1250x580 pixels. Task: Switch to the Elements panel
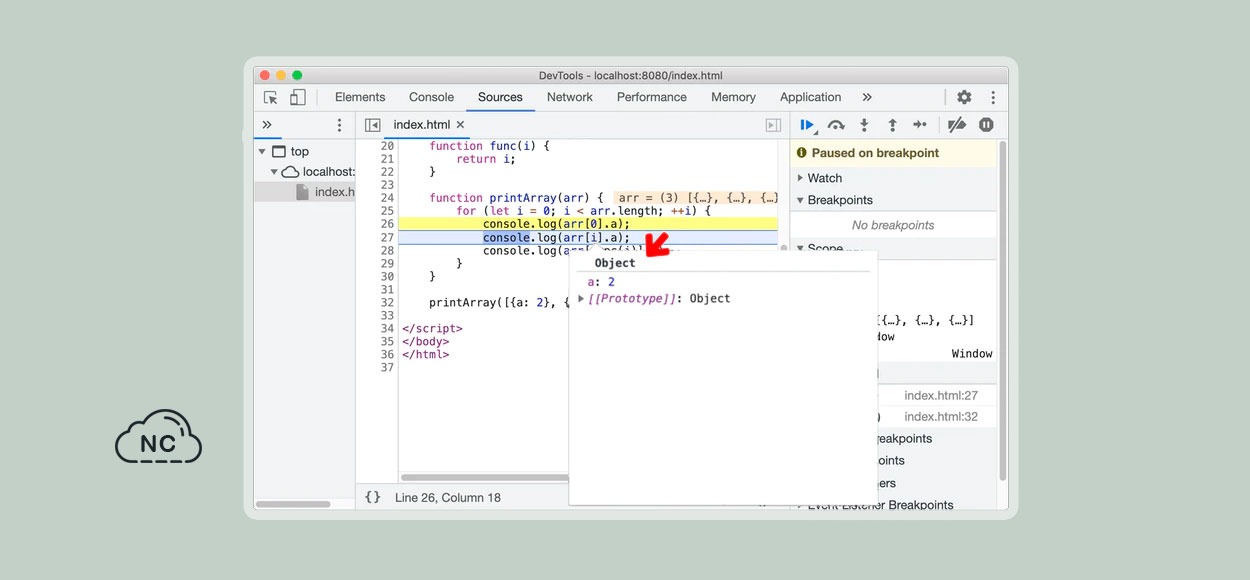pos(360,97)
